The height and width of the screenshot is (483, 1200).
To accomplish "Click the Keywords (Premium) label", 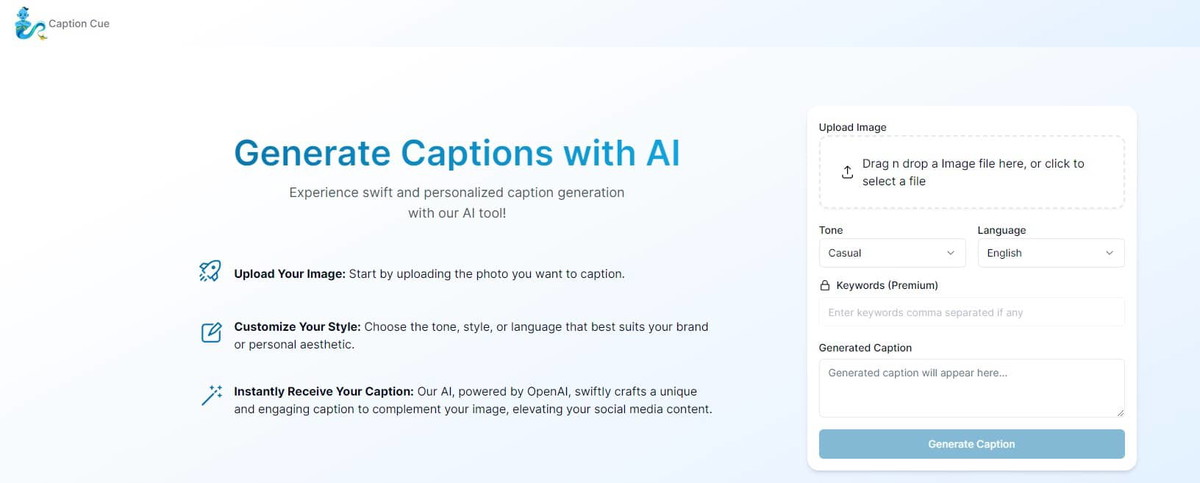I will click(x=887, y=285).
